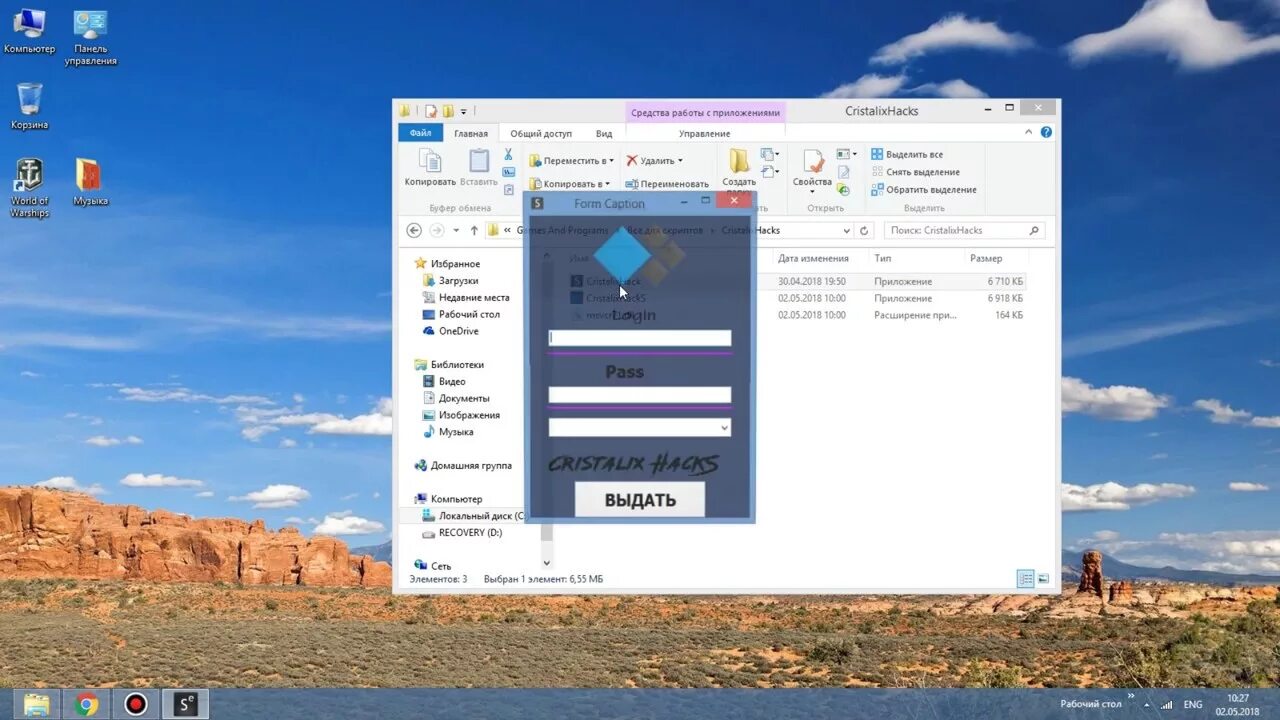Image resolution: width=1280 pixels, height=720 pixels.
Task: Open the Управление ribbon tab
Action: (x=704, y=133)
